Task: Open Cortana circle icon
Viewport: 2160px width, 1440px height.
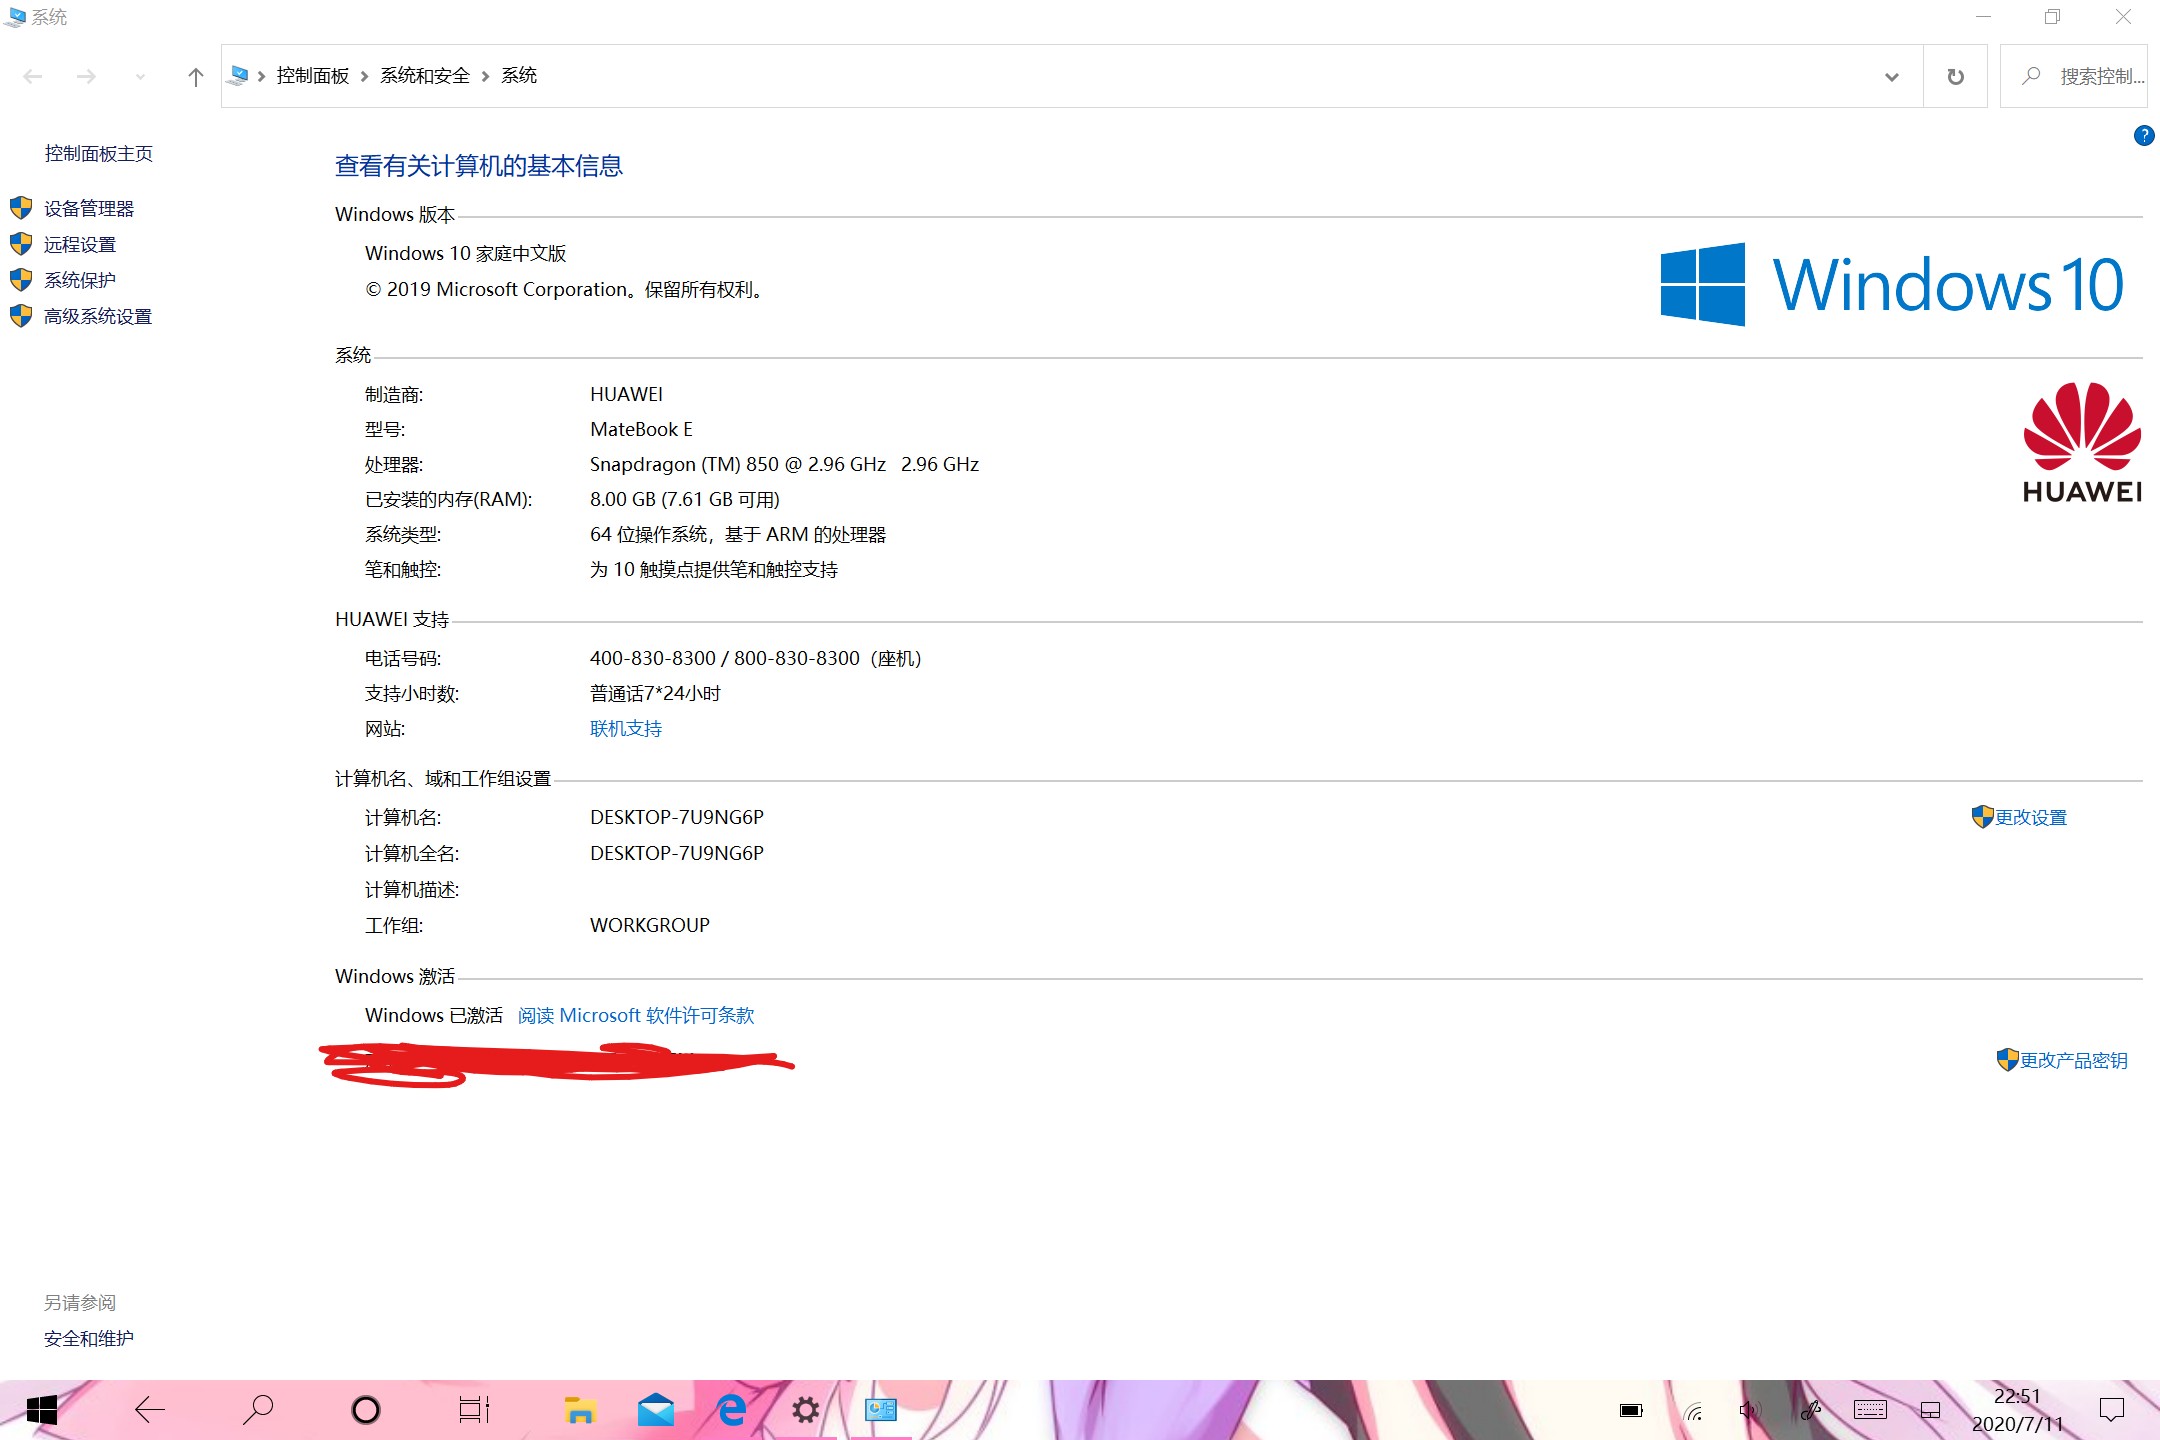Action: [366, 1411]
